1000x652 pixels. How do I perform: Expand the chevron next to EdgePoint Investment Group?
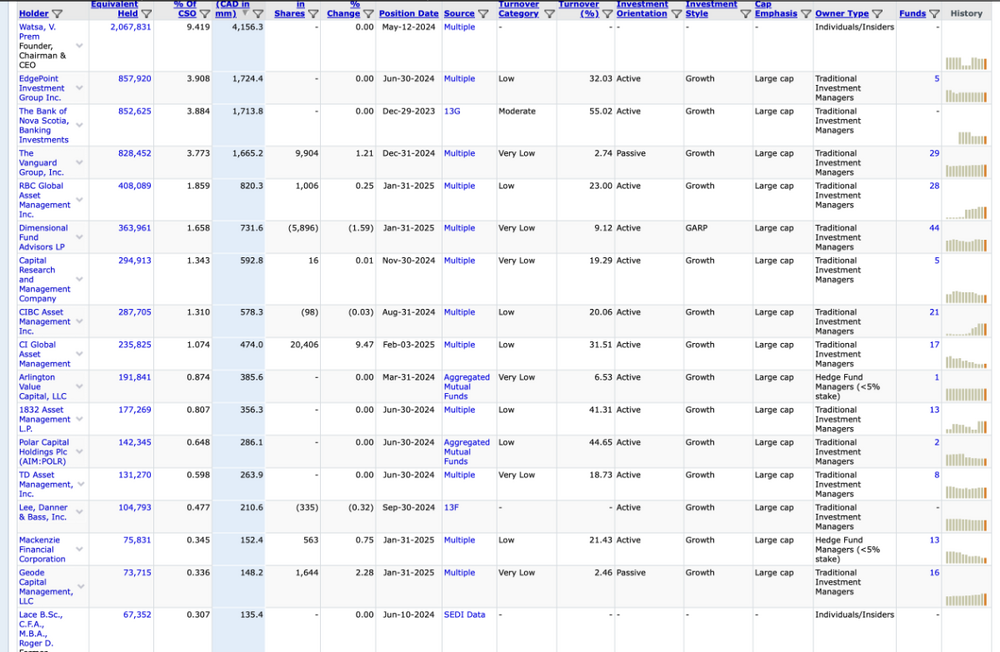[x=79, y=88]
